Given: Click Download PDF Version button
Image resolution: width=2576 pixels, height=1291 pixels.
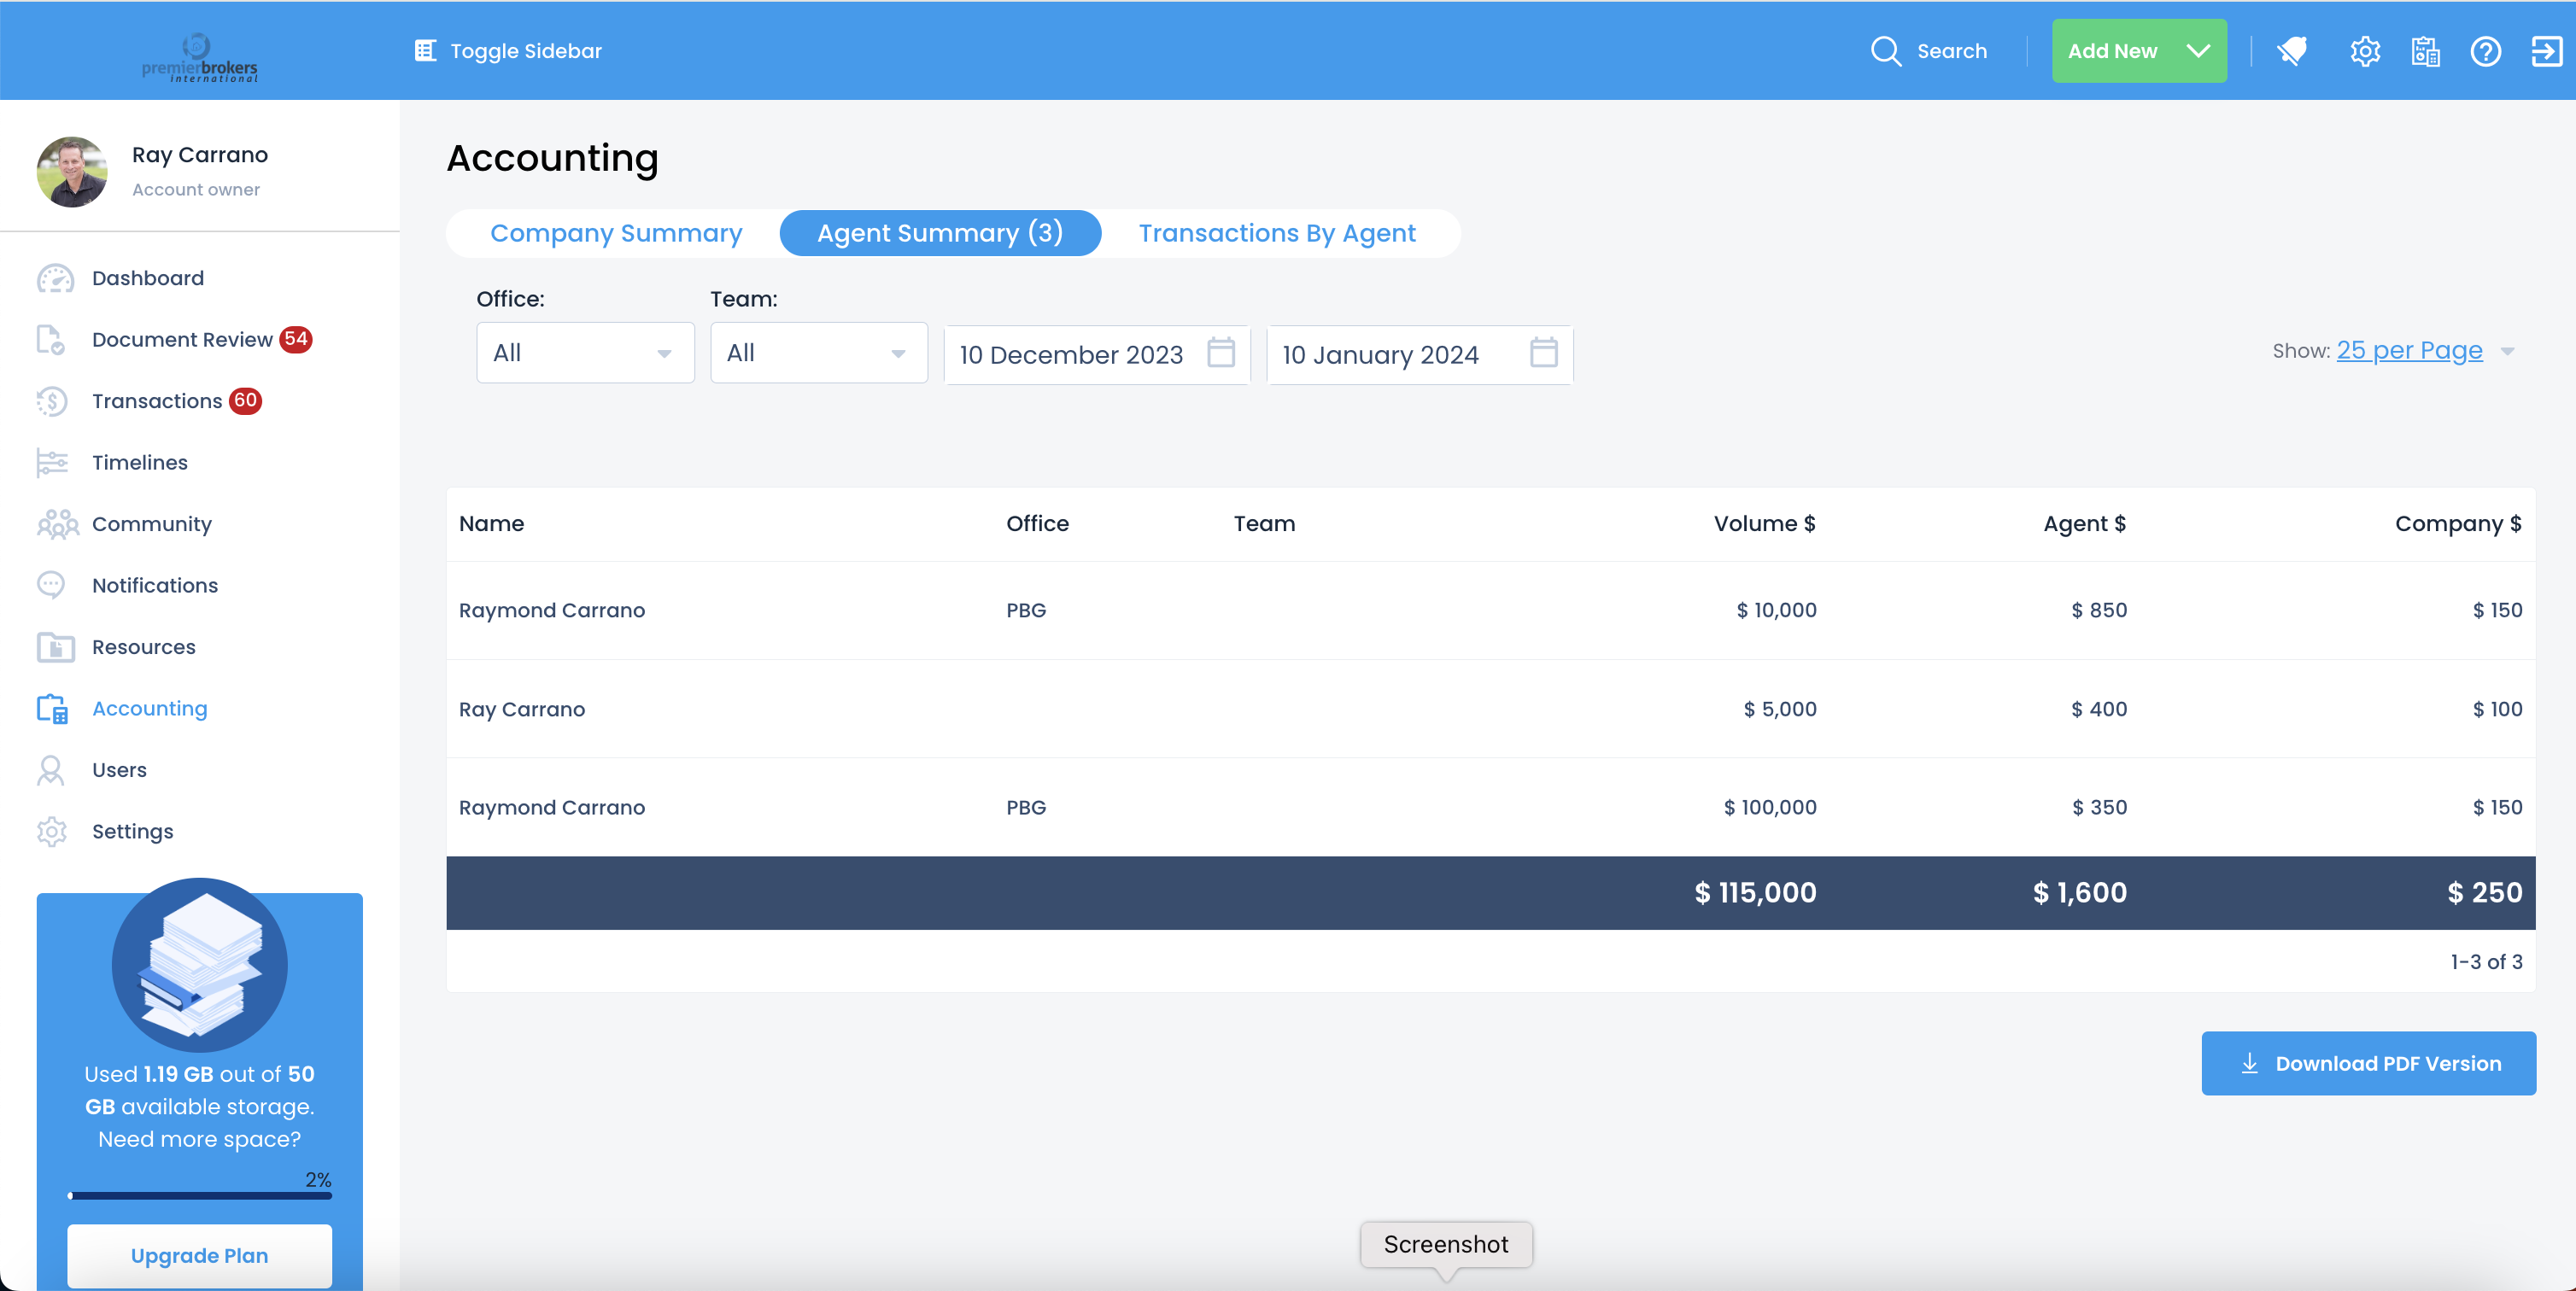Looking at the screenshot, I should (x=2368, y=1064).
